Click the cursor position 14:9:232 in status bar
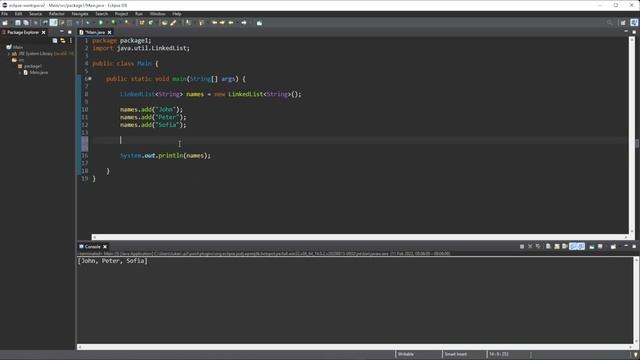This screenshot has height=360, width=640. click(x=498, y=354)
